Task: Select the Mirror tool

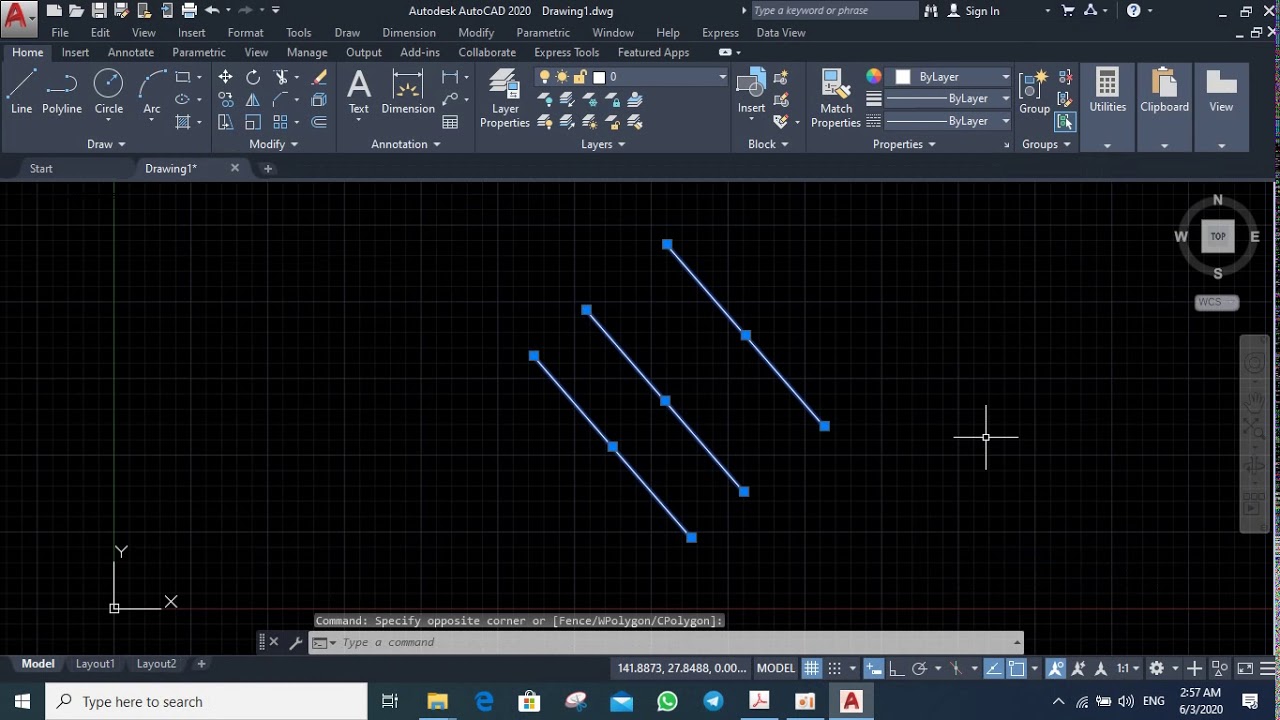Action: pyautogui.click(x=253, y=99)
